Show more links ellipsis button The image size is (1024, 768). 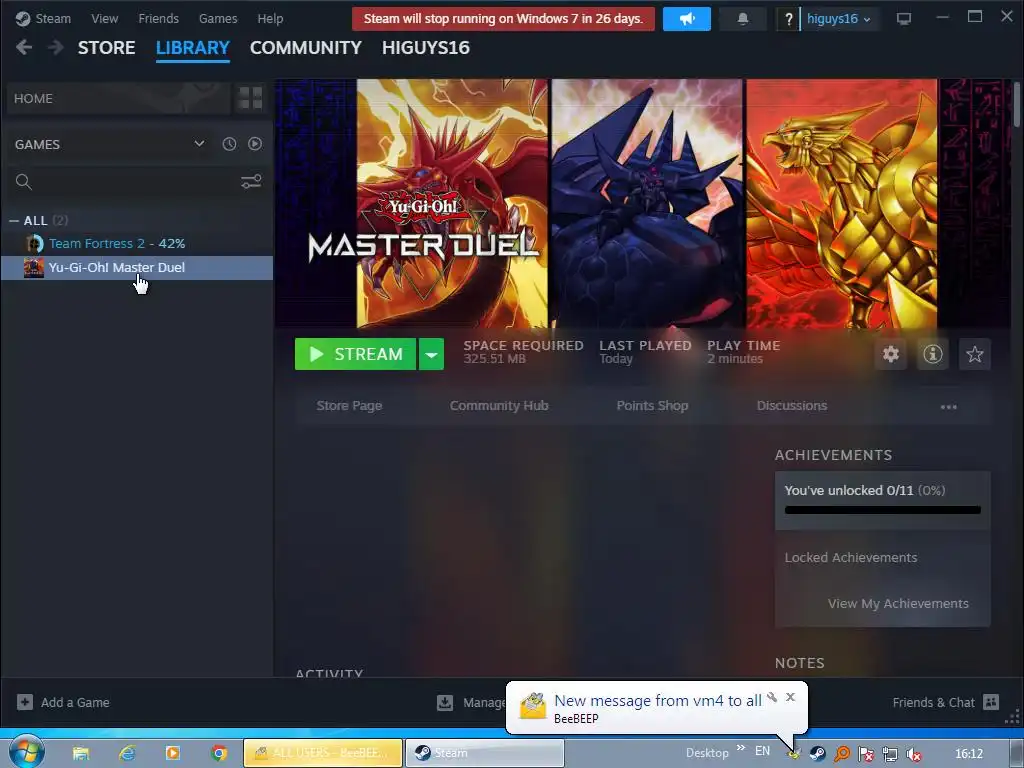pos(948,406)
